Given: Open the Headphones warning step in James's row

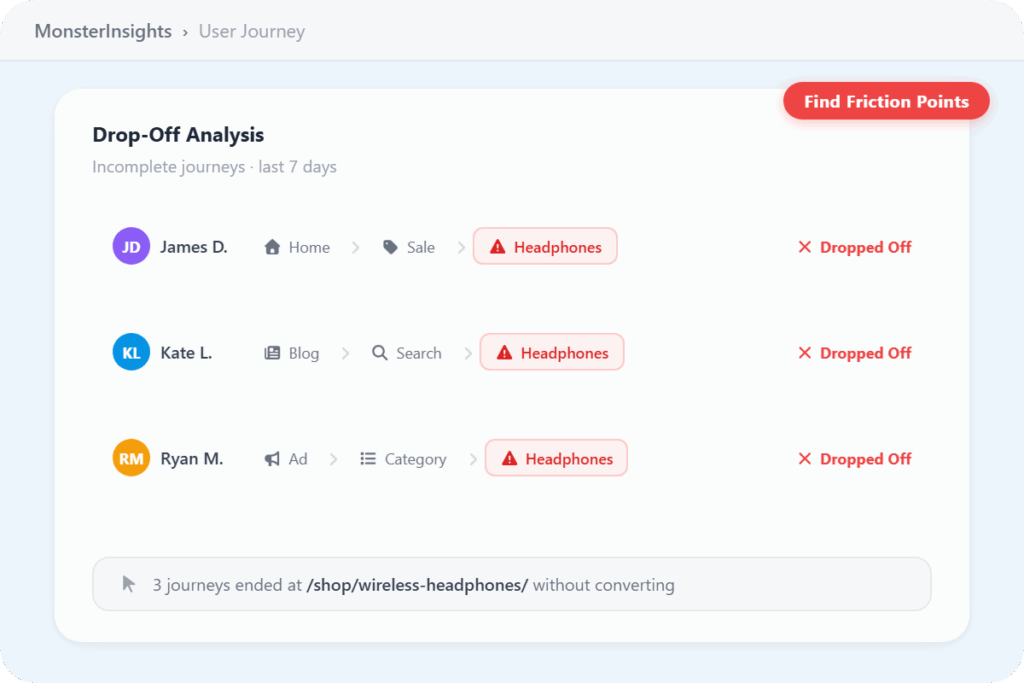Looking at the screenshot, I should 545,247.
